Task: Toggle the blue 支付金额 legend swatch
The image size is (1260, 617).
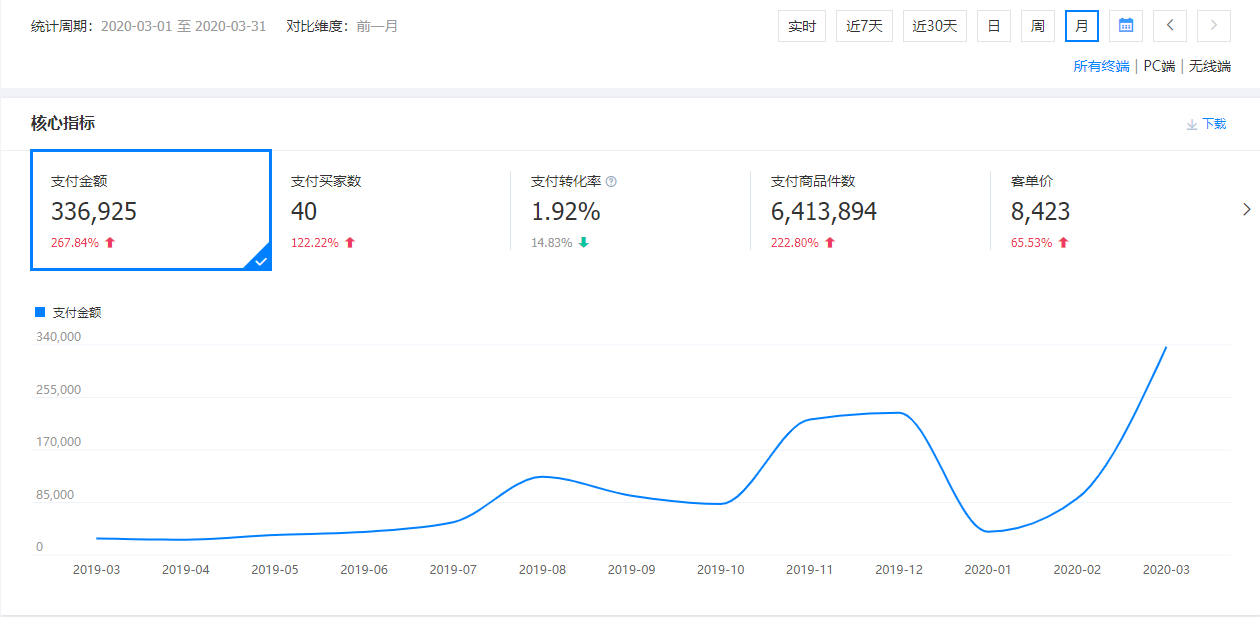Action: [x=40, y=312]
